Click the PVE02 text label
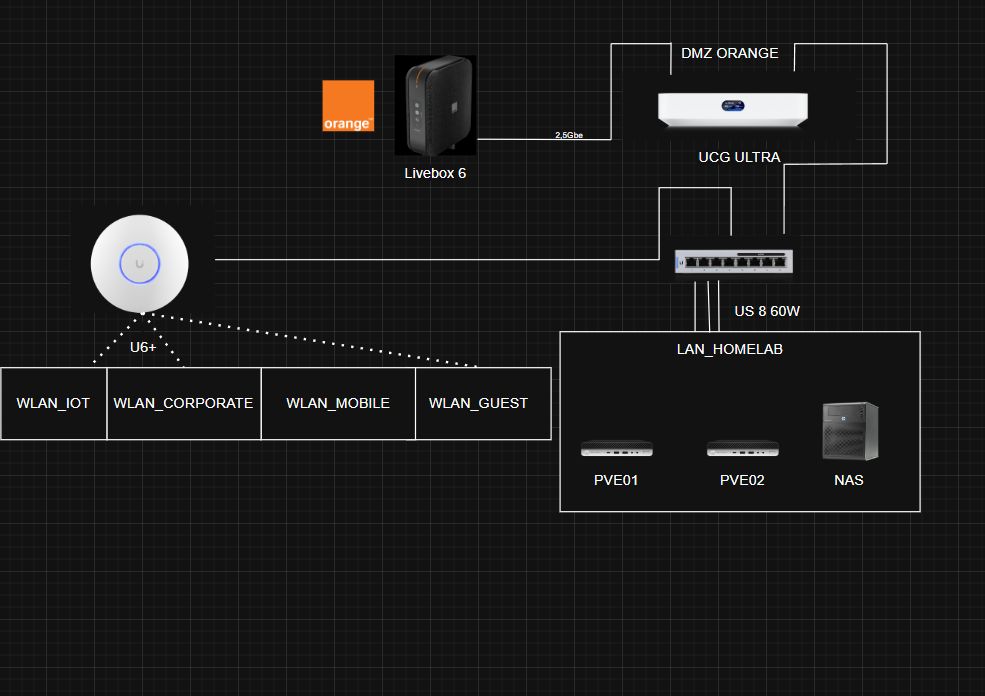The image size is (985, 696). coord(742,481)
